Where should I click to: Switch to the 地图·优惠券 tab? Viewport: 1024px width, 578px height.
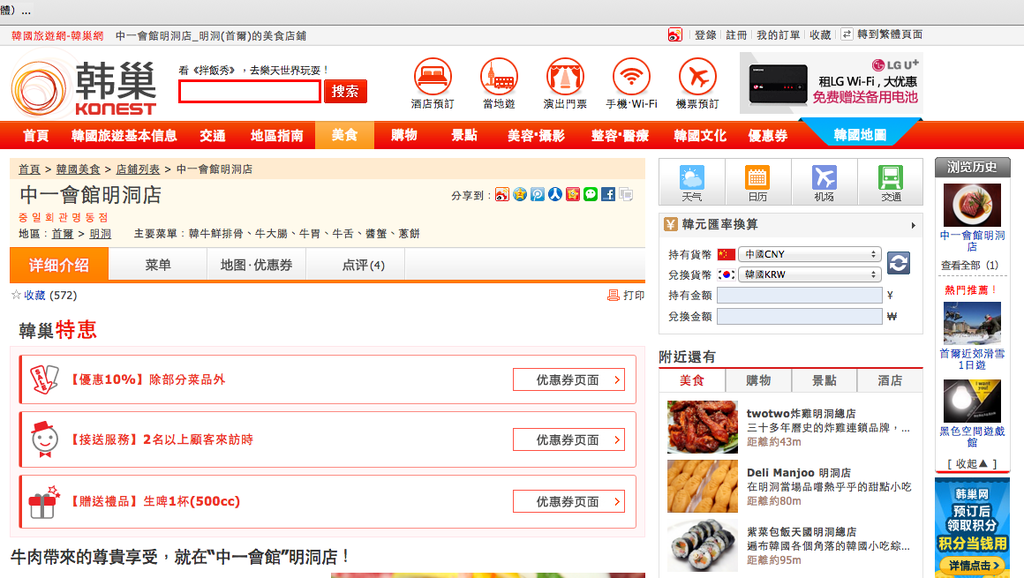pyautogui.click(x=256, y=265)
